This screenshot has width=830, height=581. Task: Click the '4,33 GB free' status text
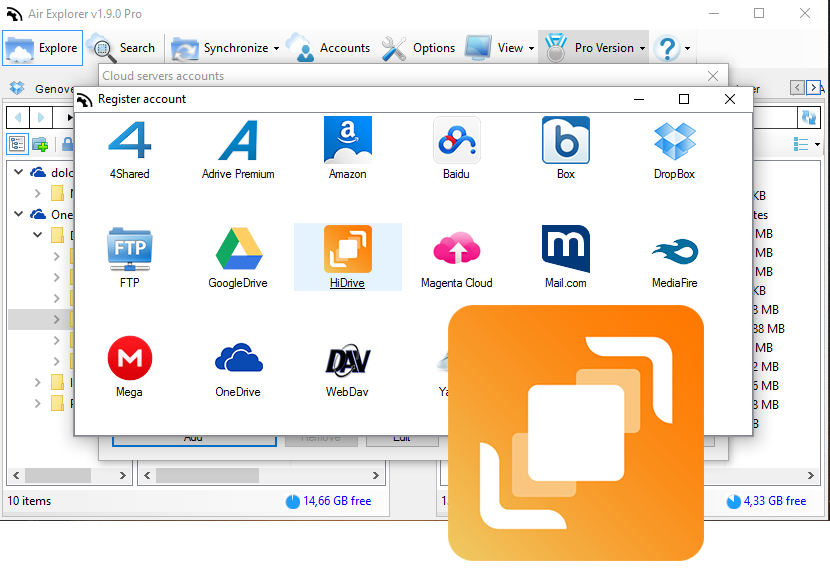point(775,501)
